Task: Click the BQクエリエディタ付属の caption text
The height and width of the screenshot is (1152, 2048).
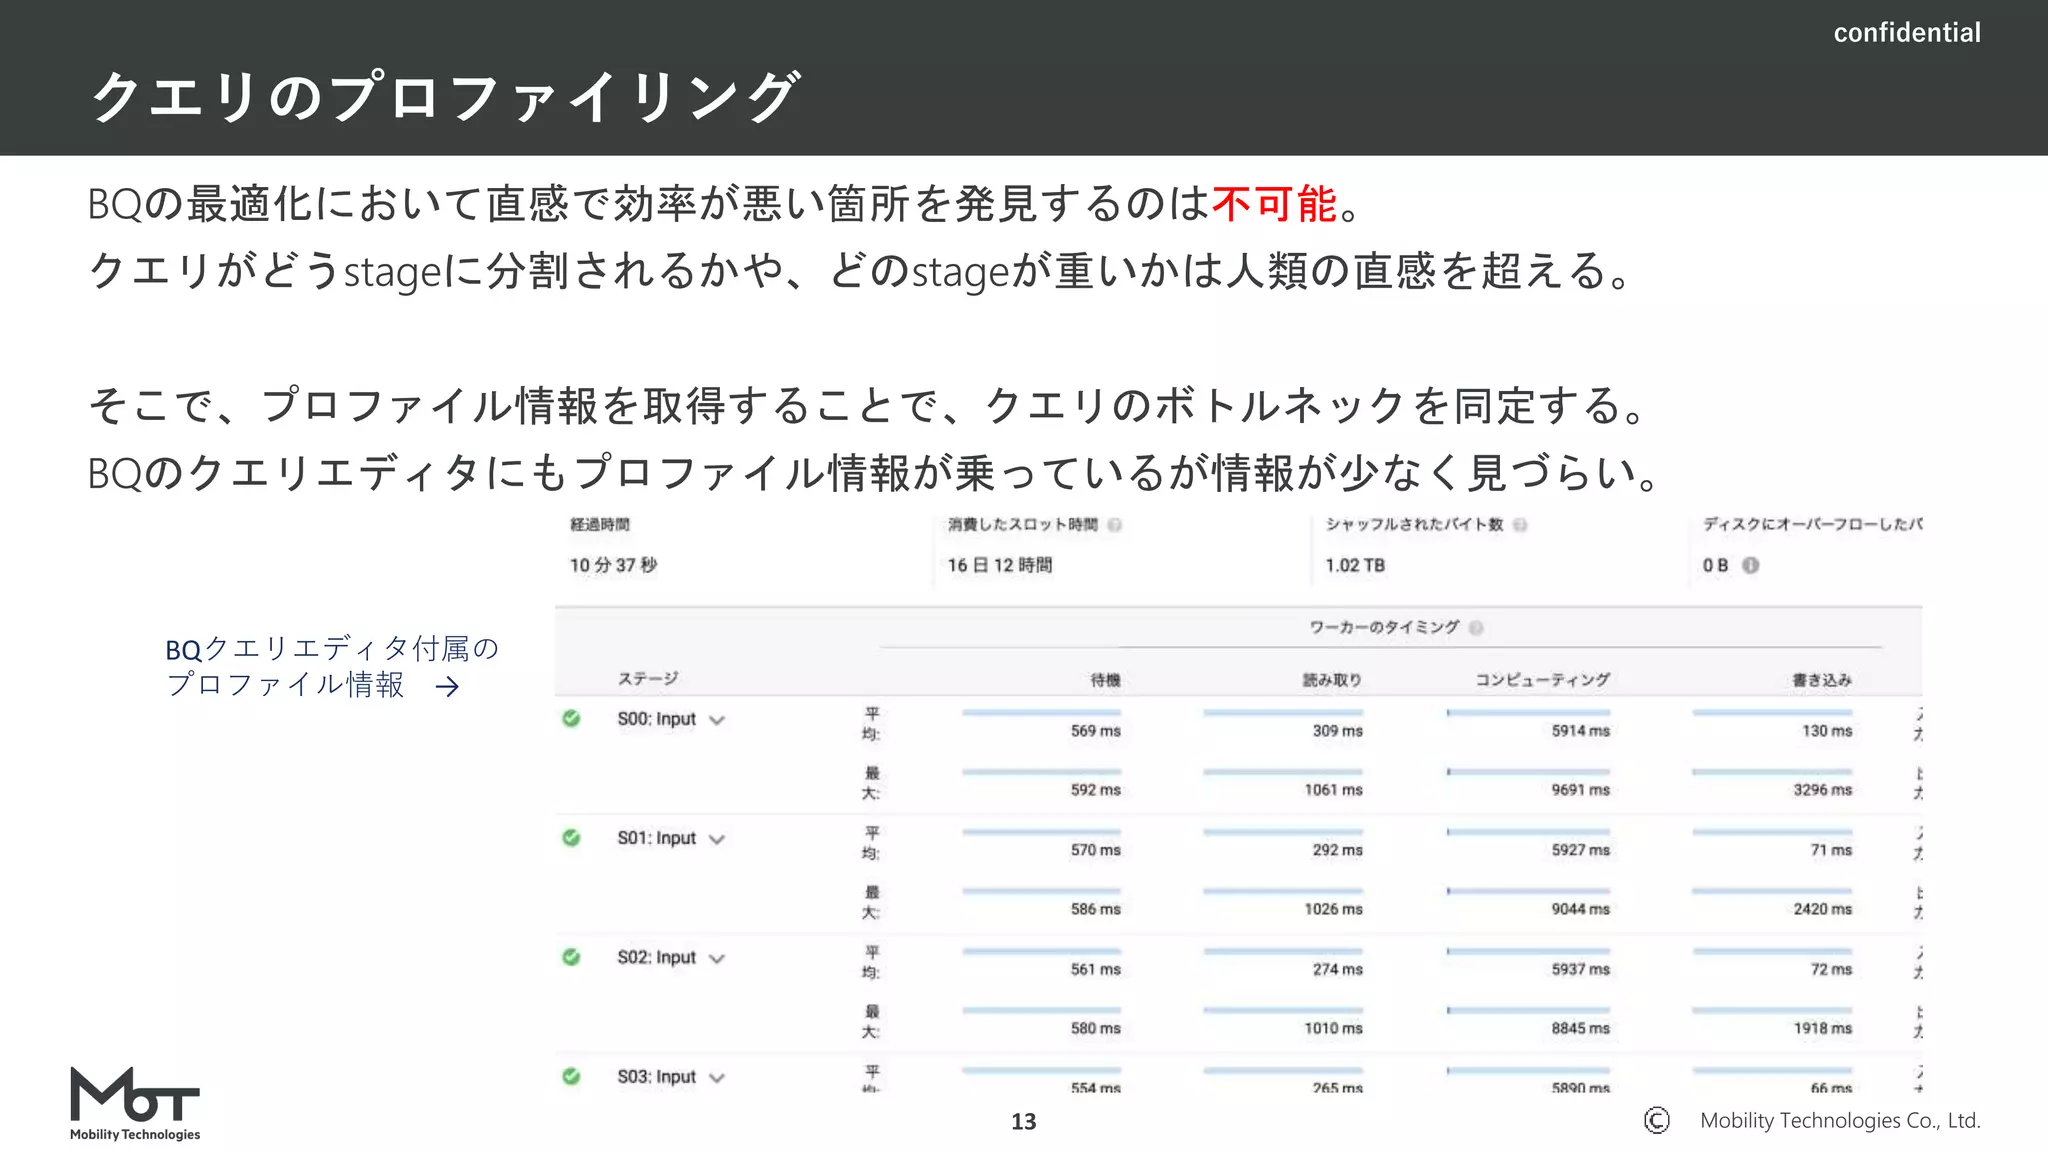Action: click(x=332, y=649)
